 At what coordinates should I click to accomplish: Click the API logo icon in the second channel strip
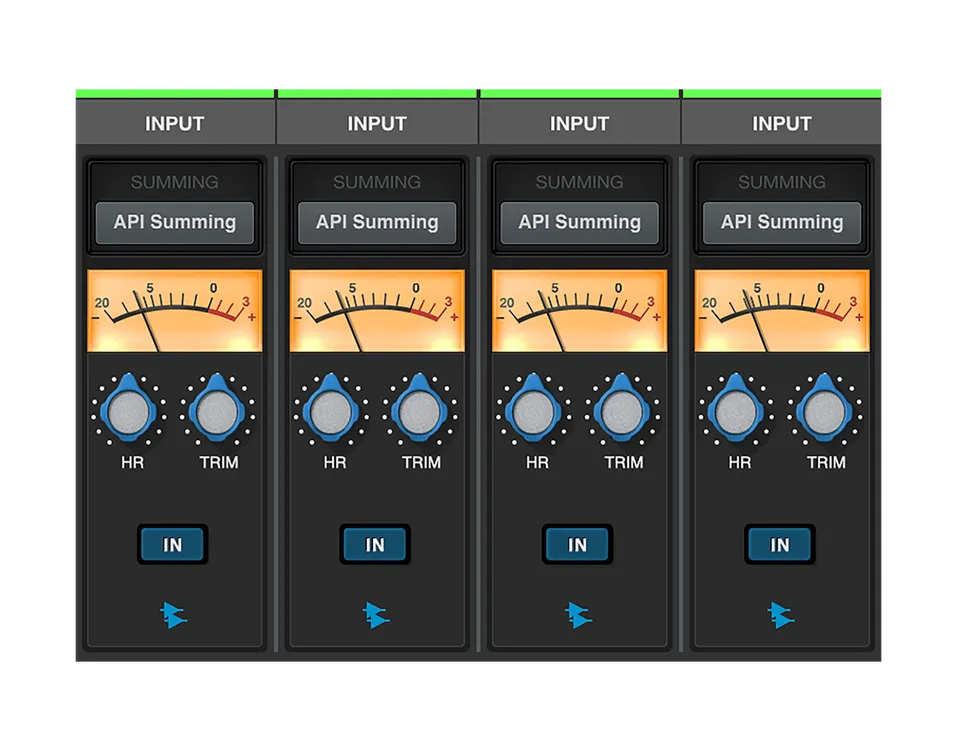[376, 615]
